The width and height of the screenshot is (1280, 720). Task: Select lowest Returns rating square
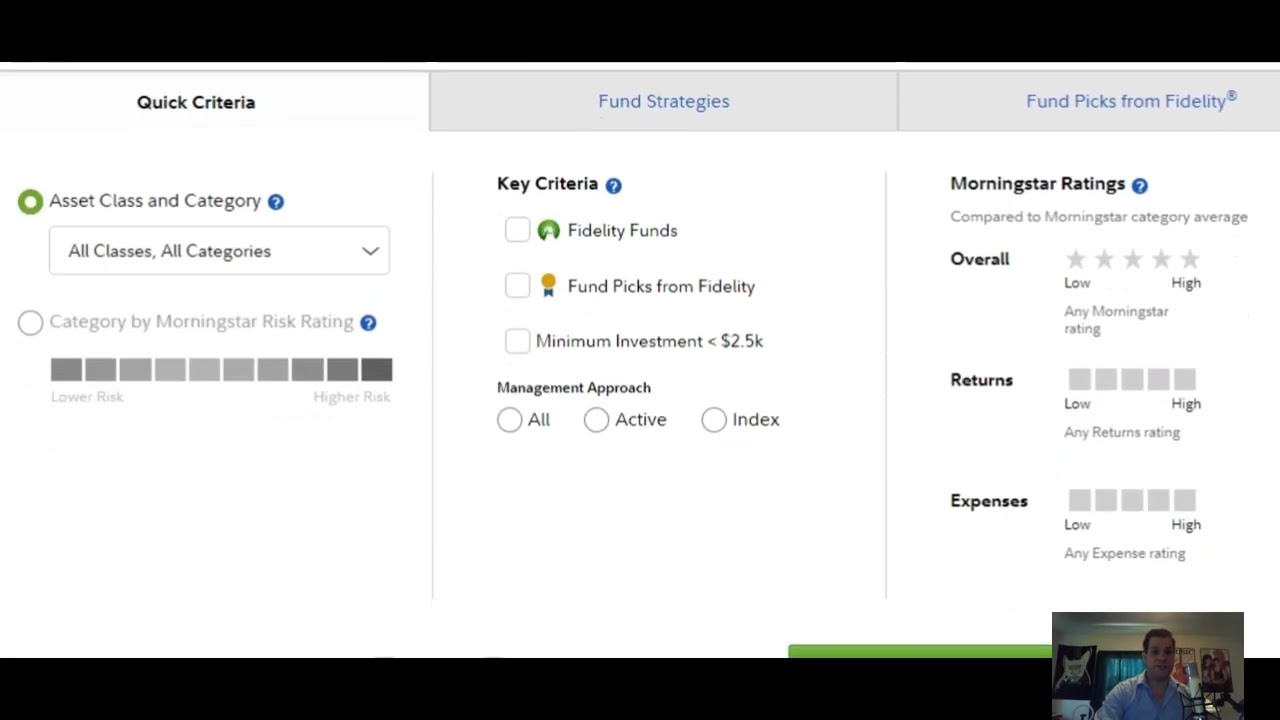(x=1079, y=379)
